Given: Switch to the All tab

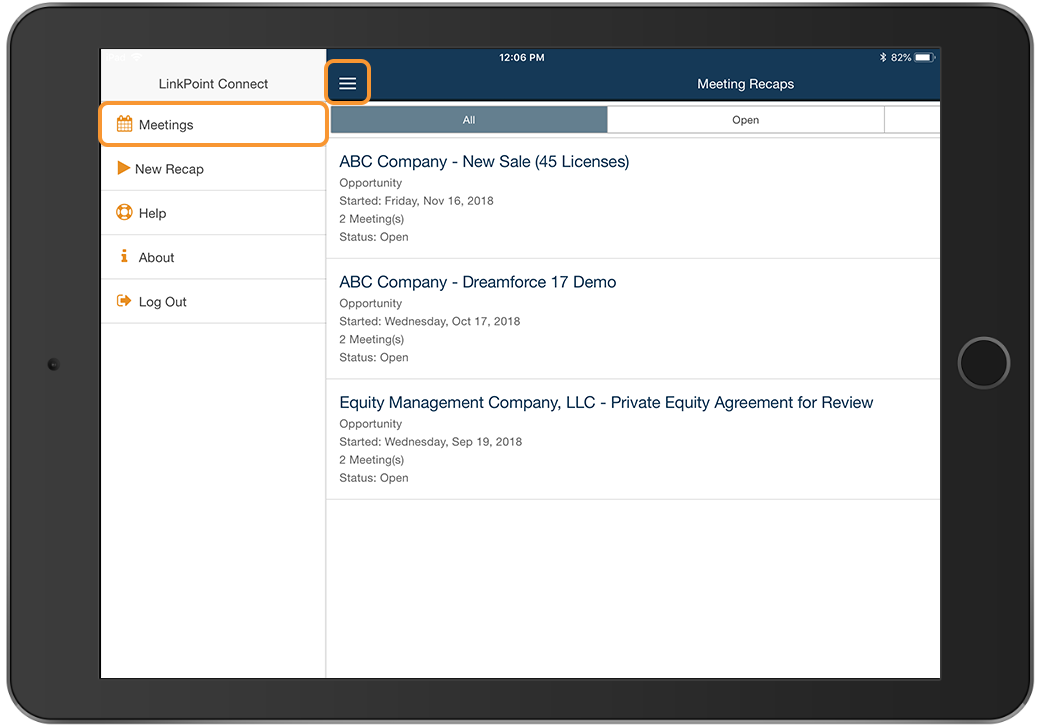Looking at the screenshot, I should (469, 120).
